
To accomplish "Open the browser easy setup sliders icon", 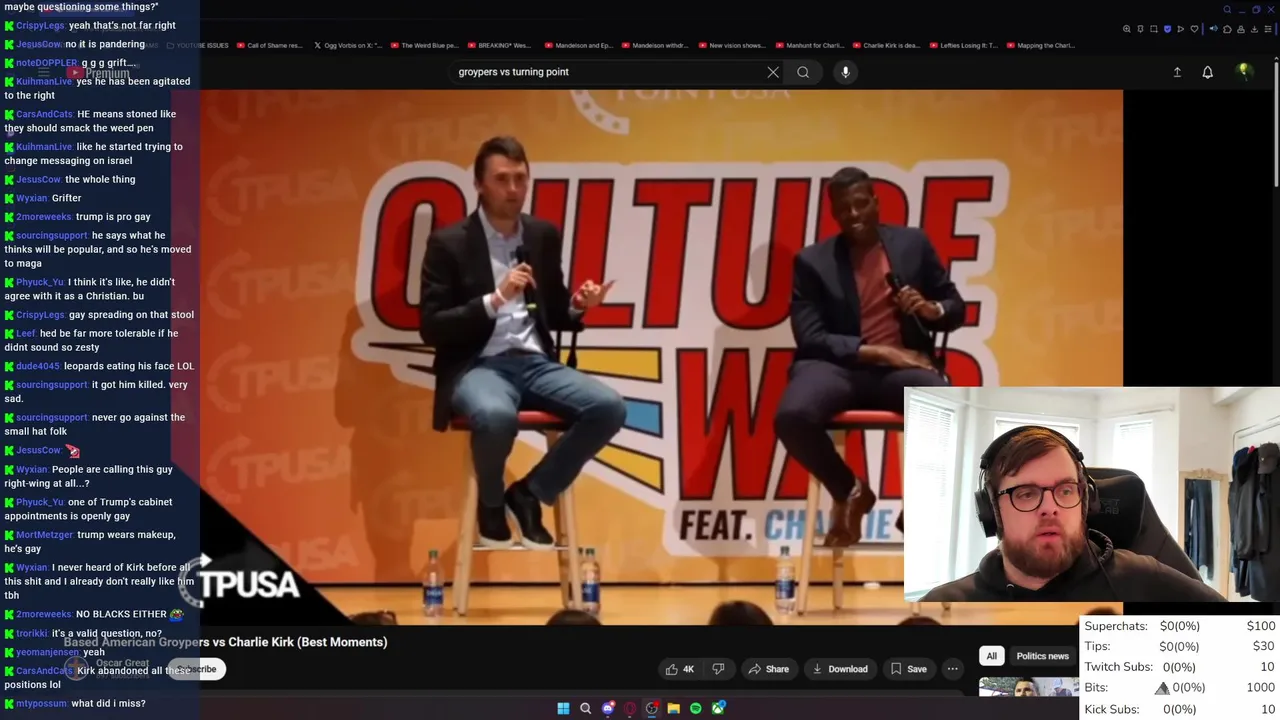I will (1268, 29).
